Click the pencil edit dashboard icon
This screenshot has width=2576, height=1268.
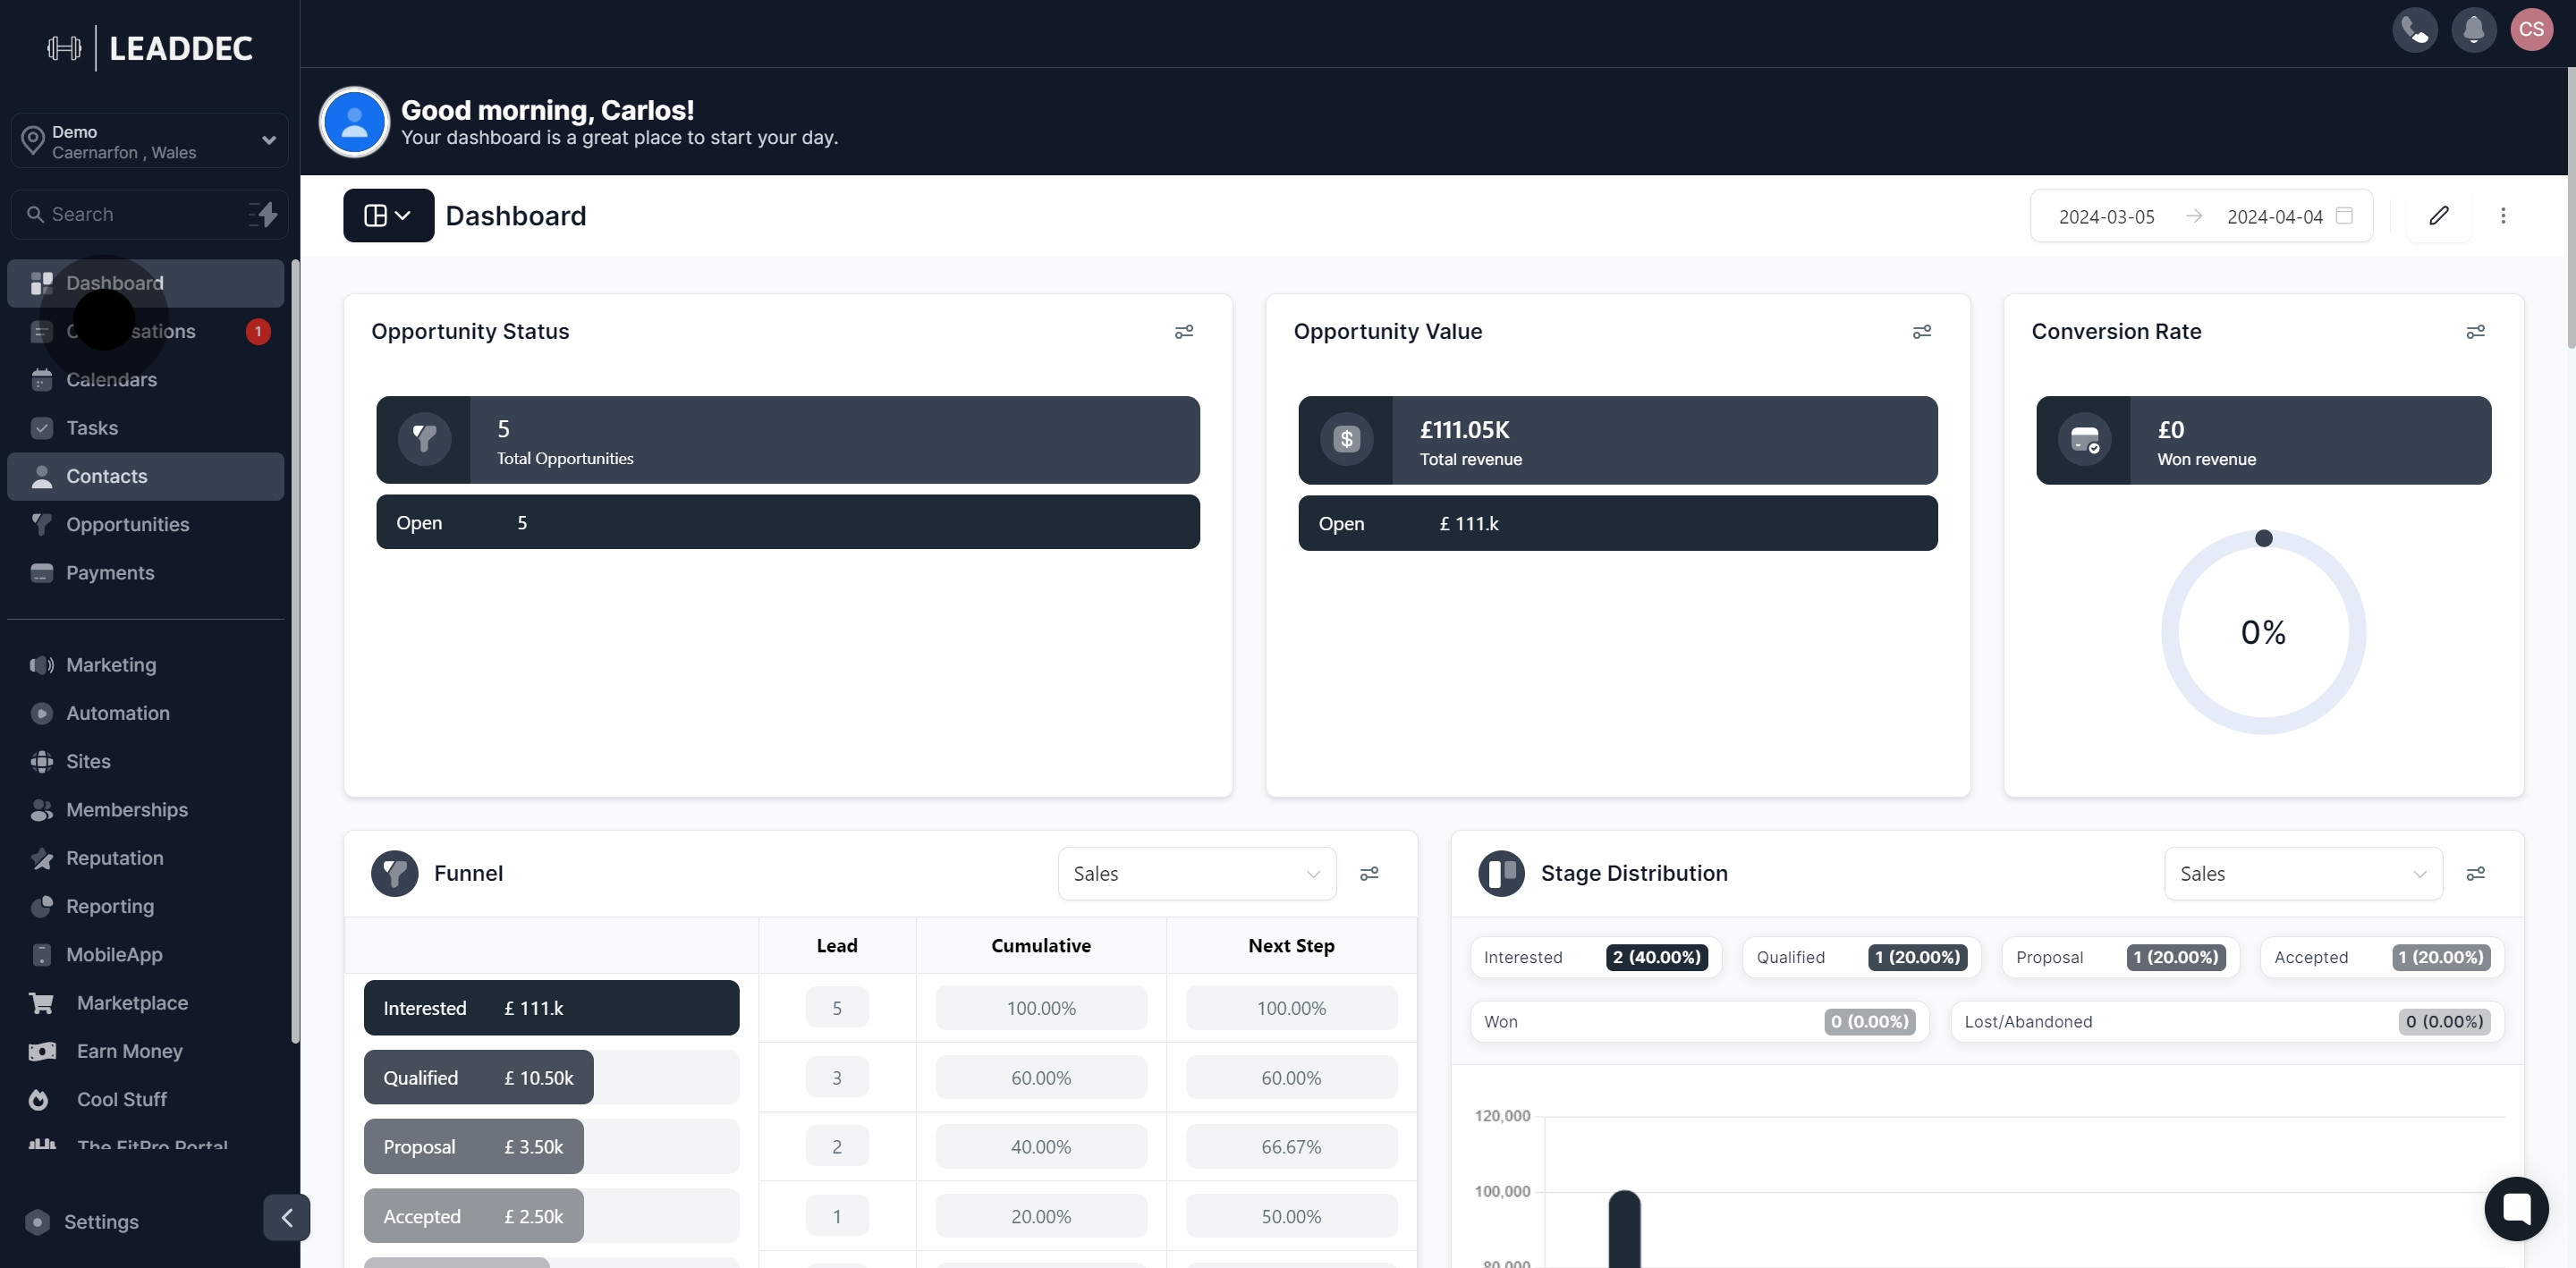tap(2438, 216)
